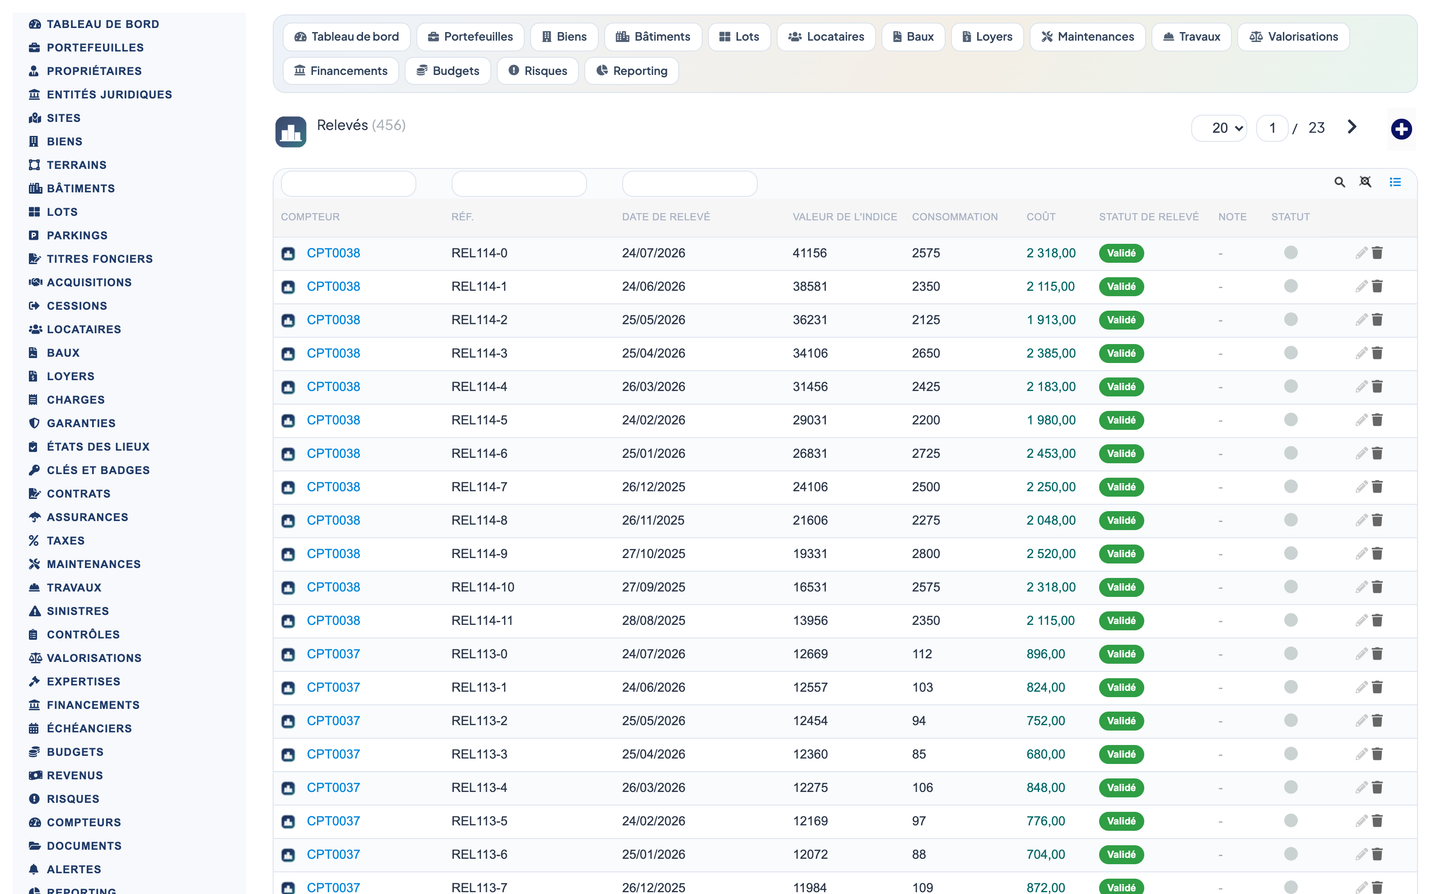The width and height of the screenshot is (1445, 894).
Task: Click the add new relevé plus icon
Action: pos(1401,129)
